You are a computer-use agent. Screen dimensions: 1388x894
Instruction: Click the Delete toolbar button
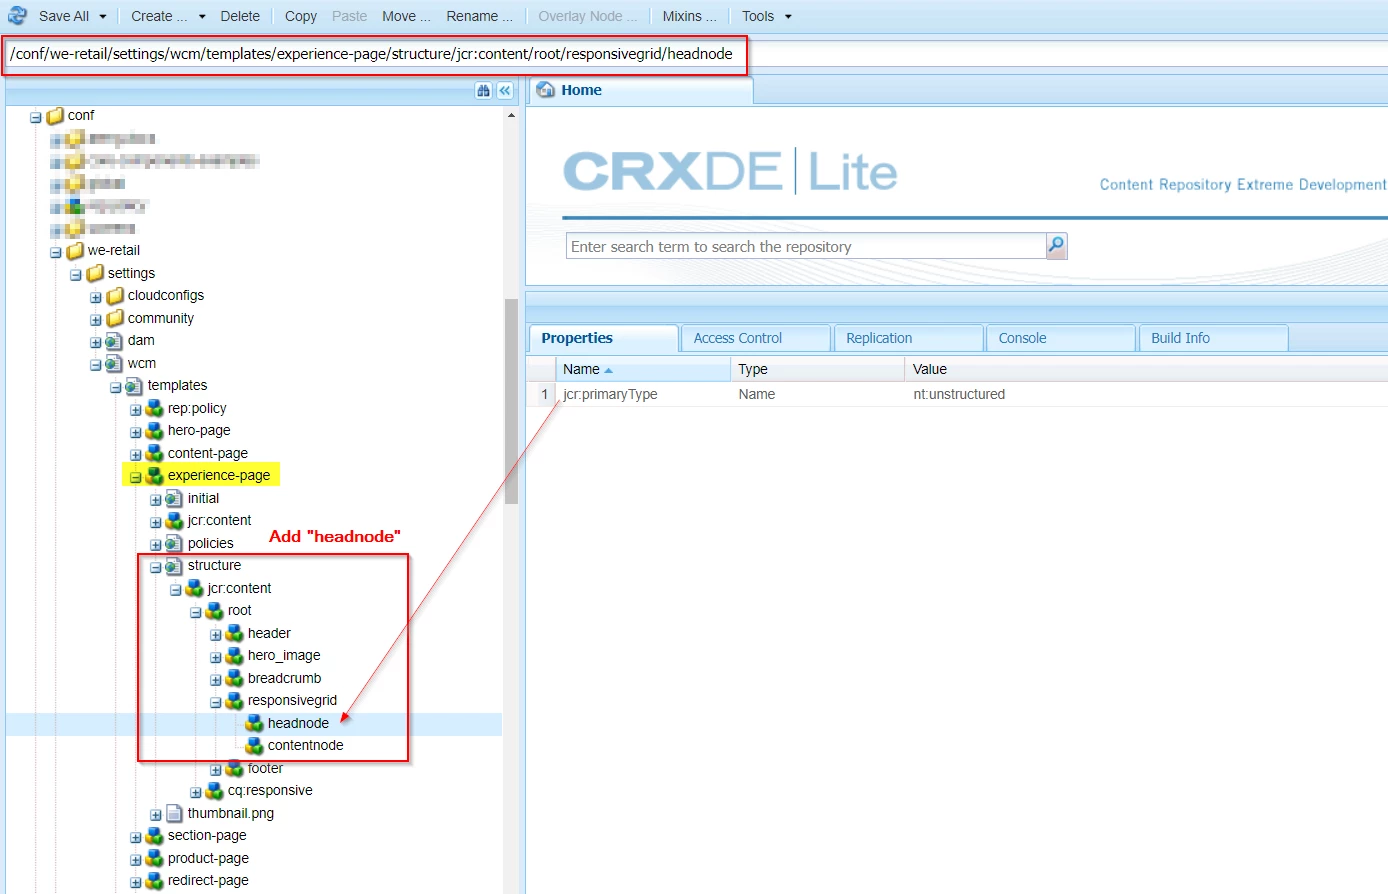240,16
